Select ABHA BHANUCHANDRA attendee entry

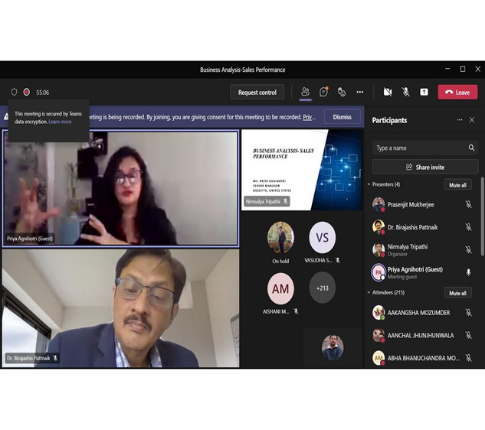tap(423, 358)
